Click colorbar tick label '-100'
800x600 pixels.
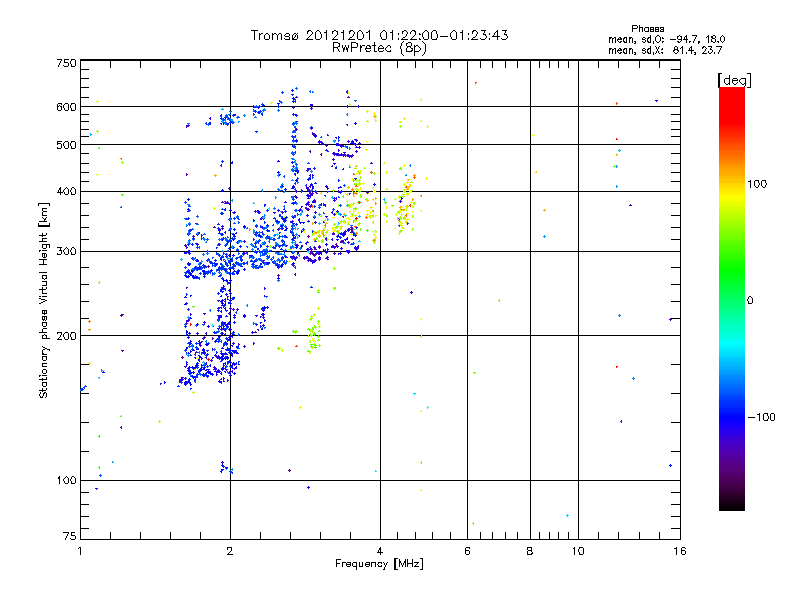pyautogui.click(x=761, y=417)
